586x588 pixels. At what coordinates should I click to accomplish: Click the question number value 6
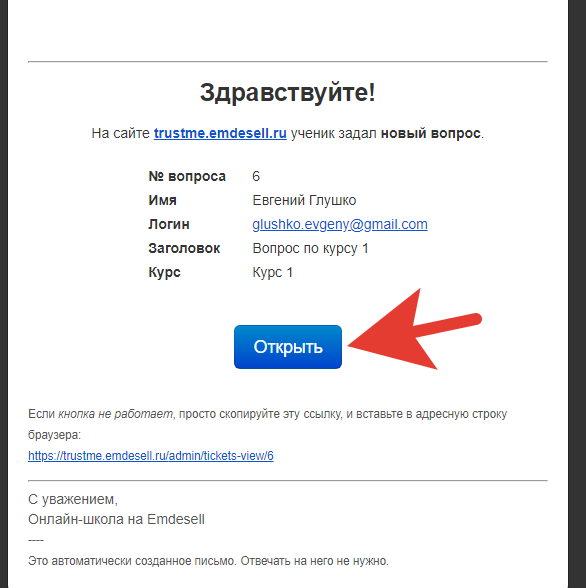(256, 176)
